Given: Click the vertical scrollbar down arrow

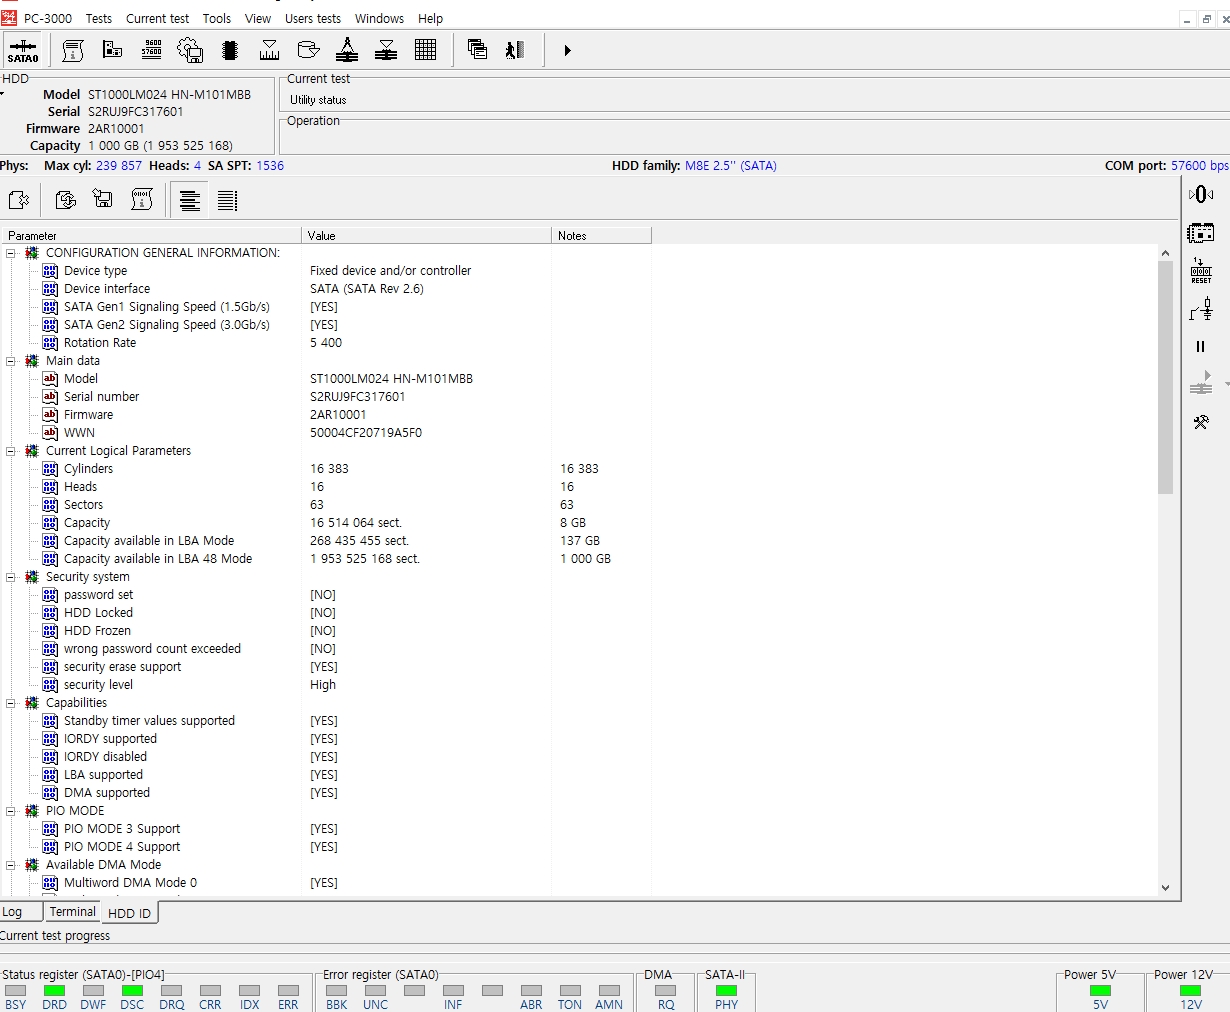Looking at the screenshot, I should pos(1165,887).
